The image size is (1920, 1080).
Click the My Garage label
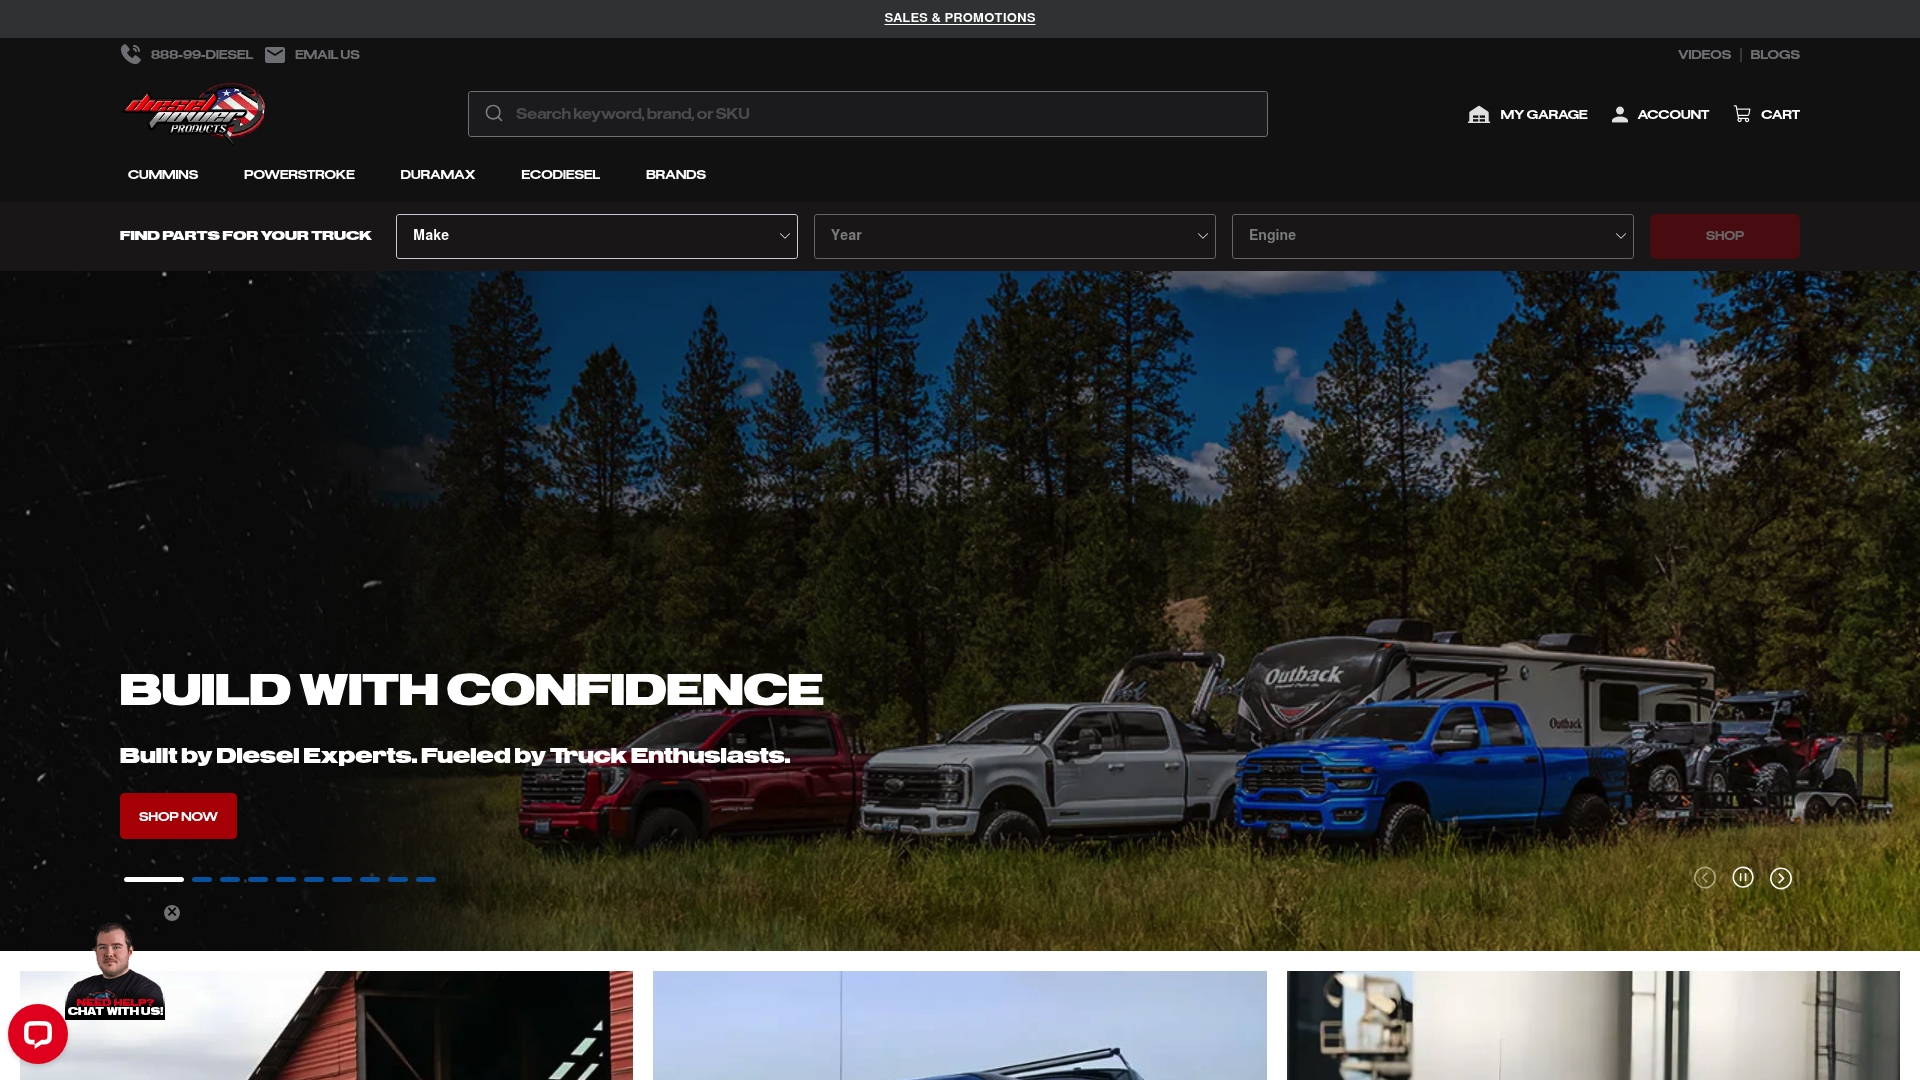point(1544,114)
